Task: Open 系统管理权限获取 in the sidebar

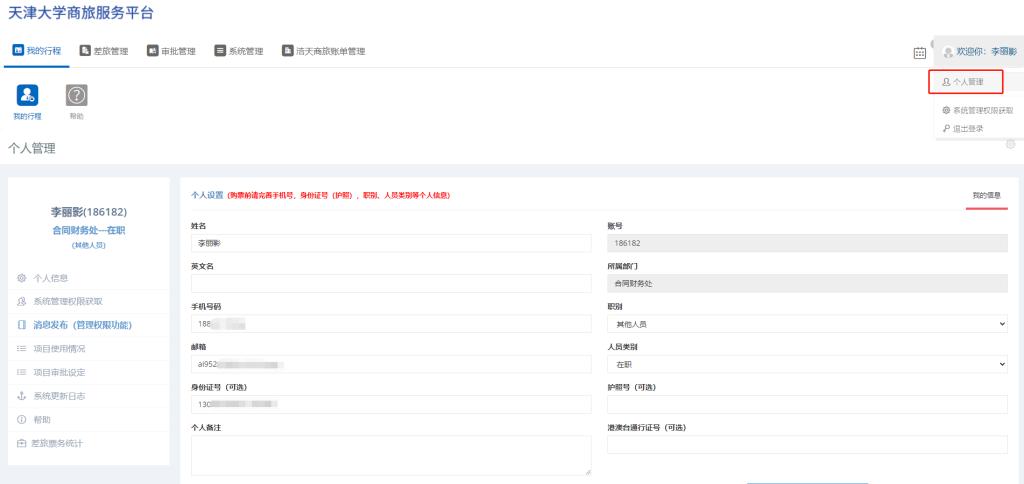Action: (67, 301)
